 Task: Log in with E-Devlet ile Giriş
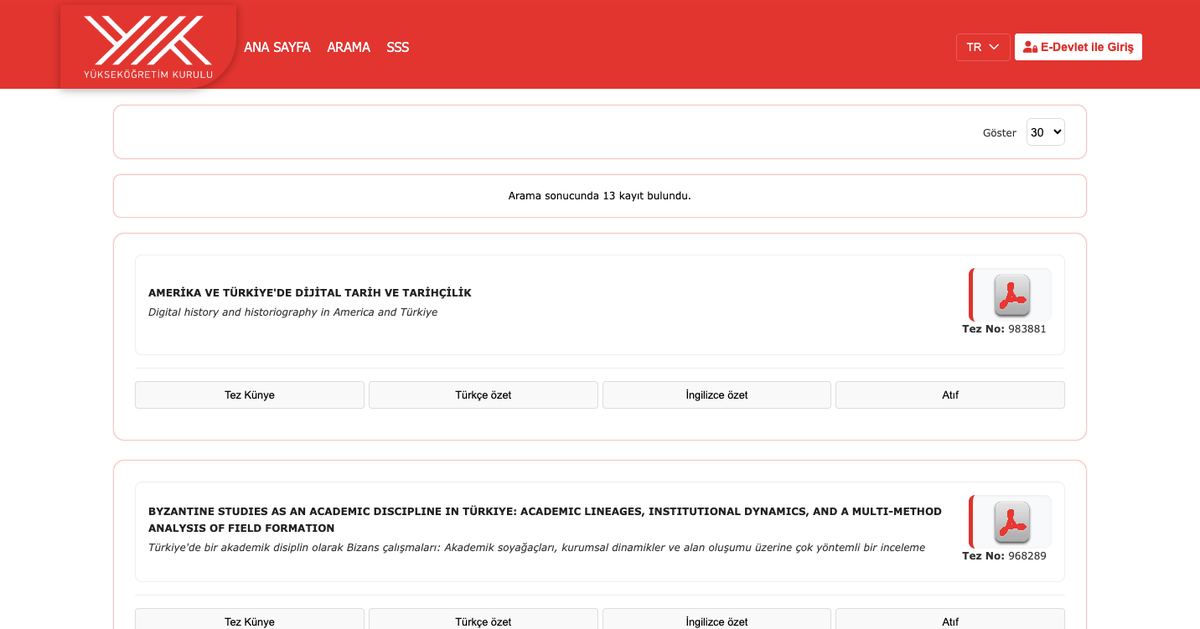pyautogui.click(x=1078, y=47)
